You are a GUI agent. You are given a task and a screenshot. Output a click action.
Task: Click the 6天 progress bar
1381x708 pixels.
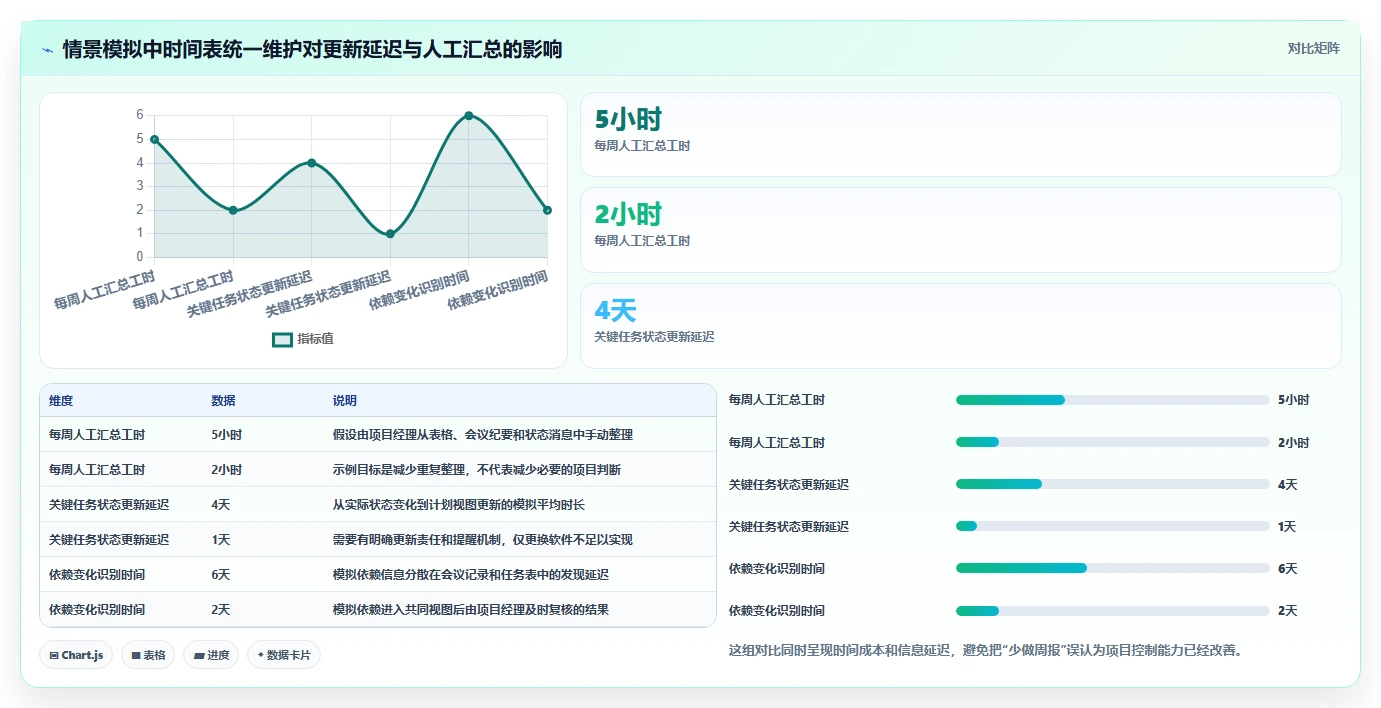click(x=1113, y=568)
